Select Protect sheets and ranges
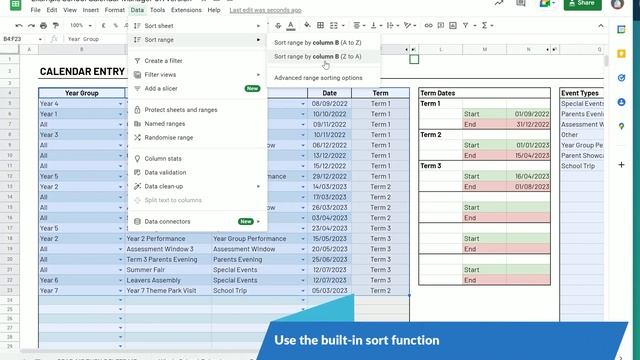 (x=198, y=109)
